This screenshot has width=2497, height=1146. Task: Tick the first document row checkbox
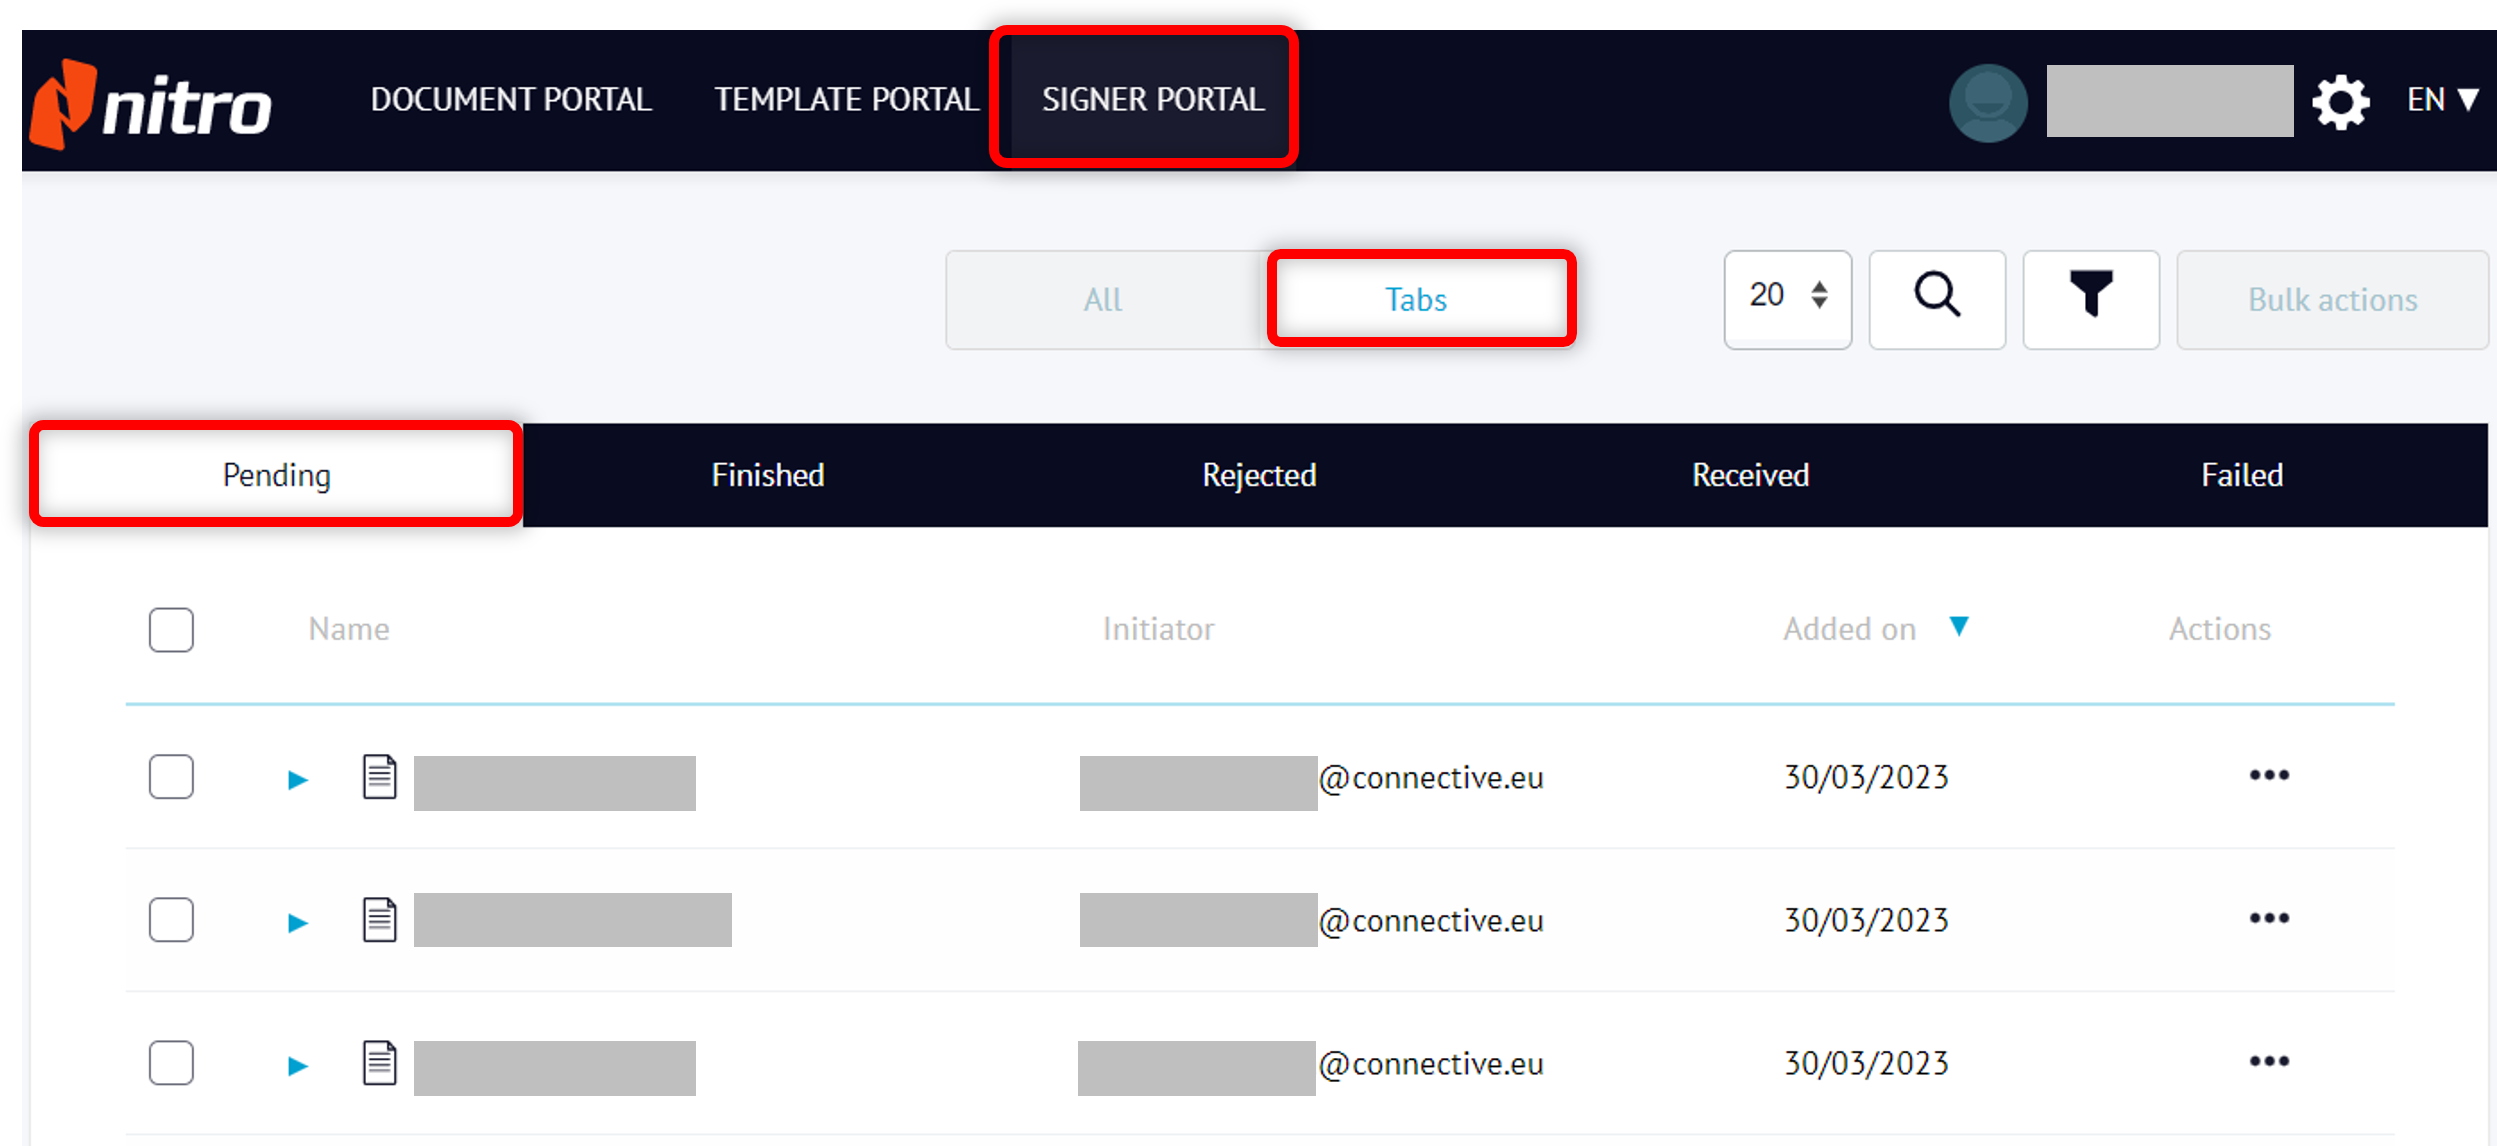pos(171,777)
